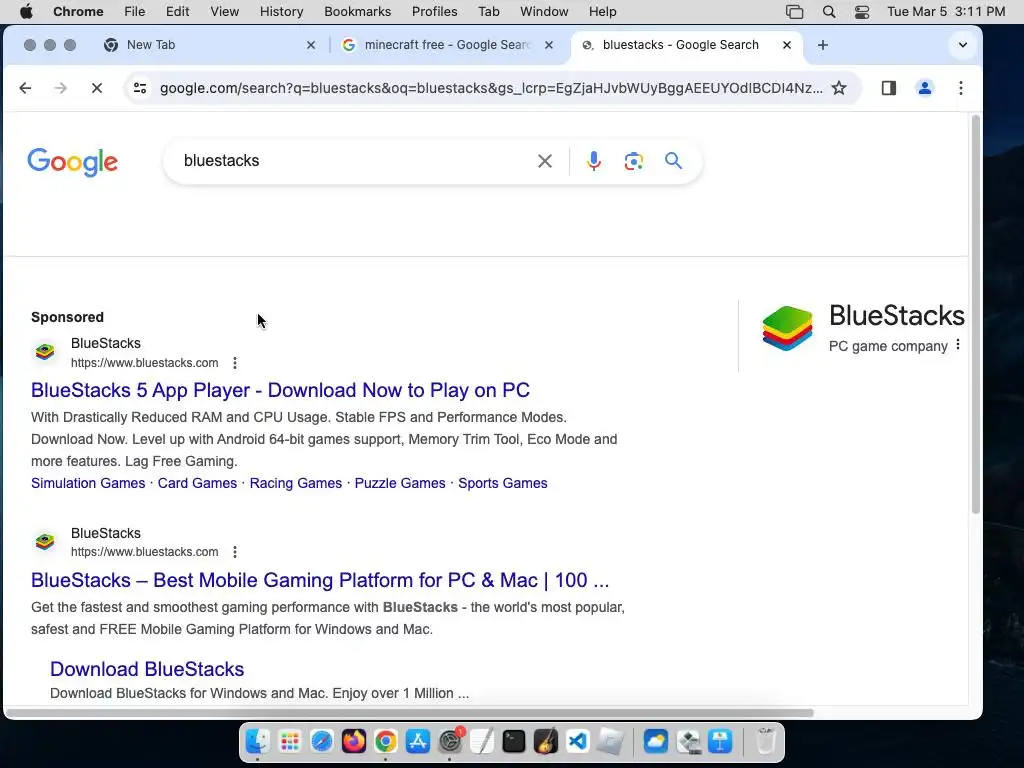Open Racing Games sitelink
Image resolution: width=1024 pixels, height=768 pixels.
296,483
